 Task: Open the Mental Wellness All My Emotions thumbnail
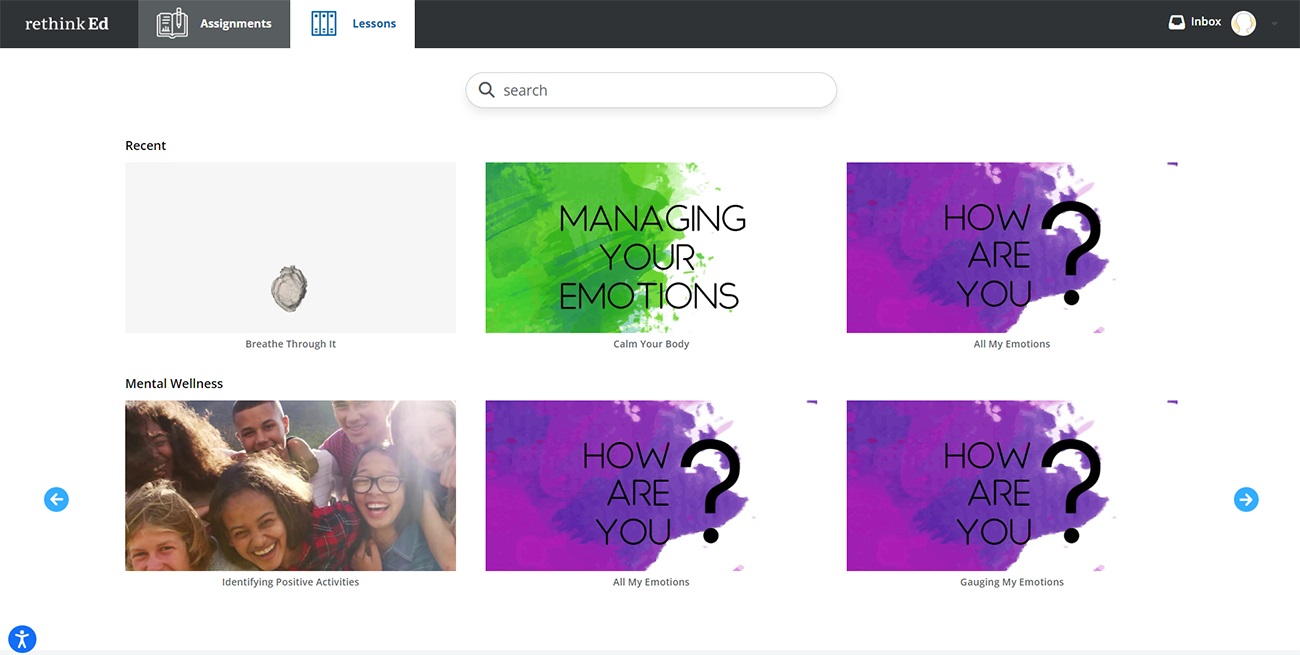651,486
